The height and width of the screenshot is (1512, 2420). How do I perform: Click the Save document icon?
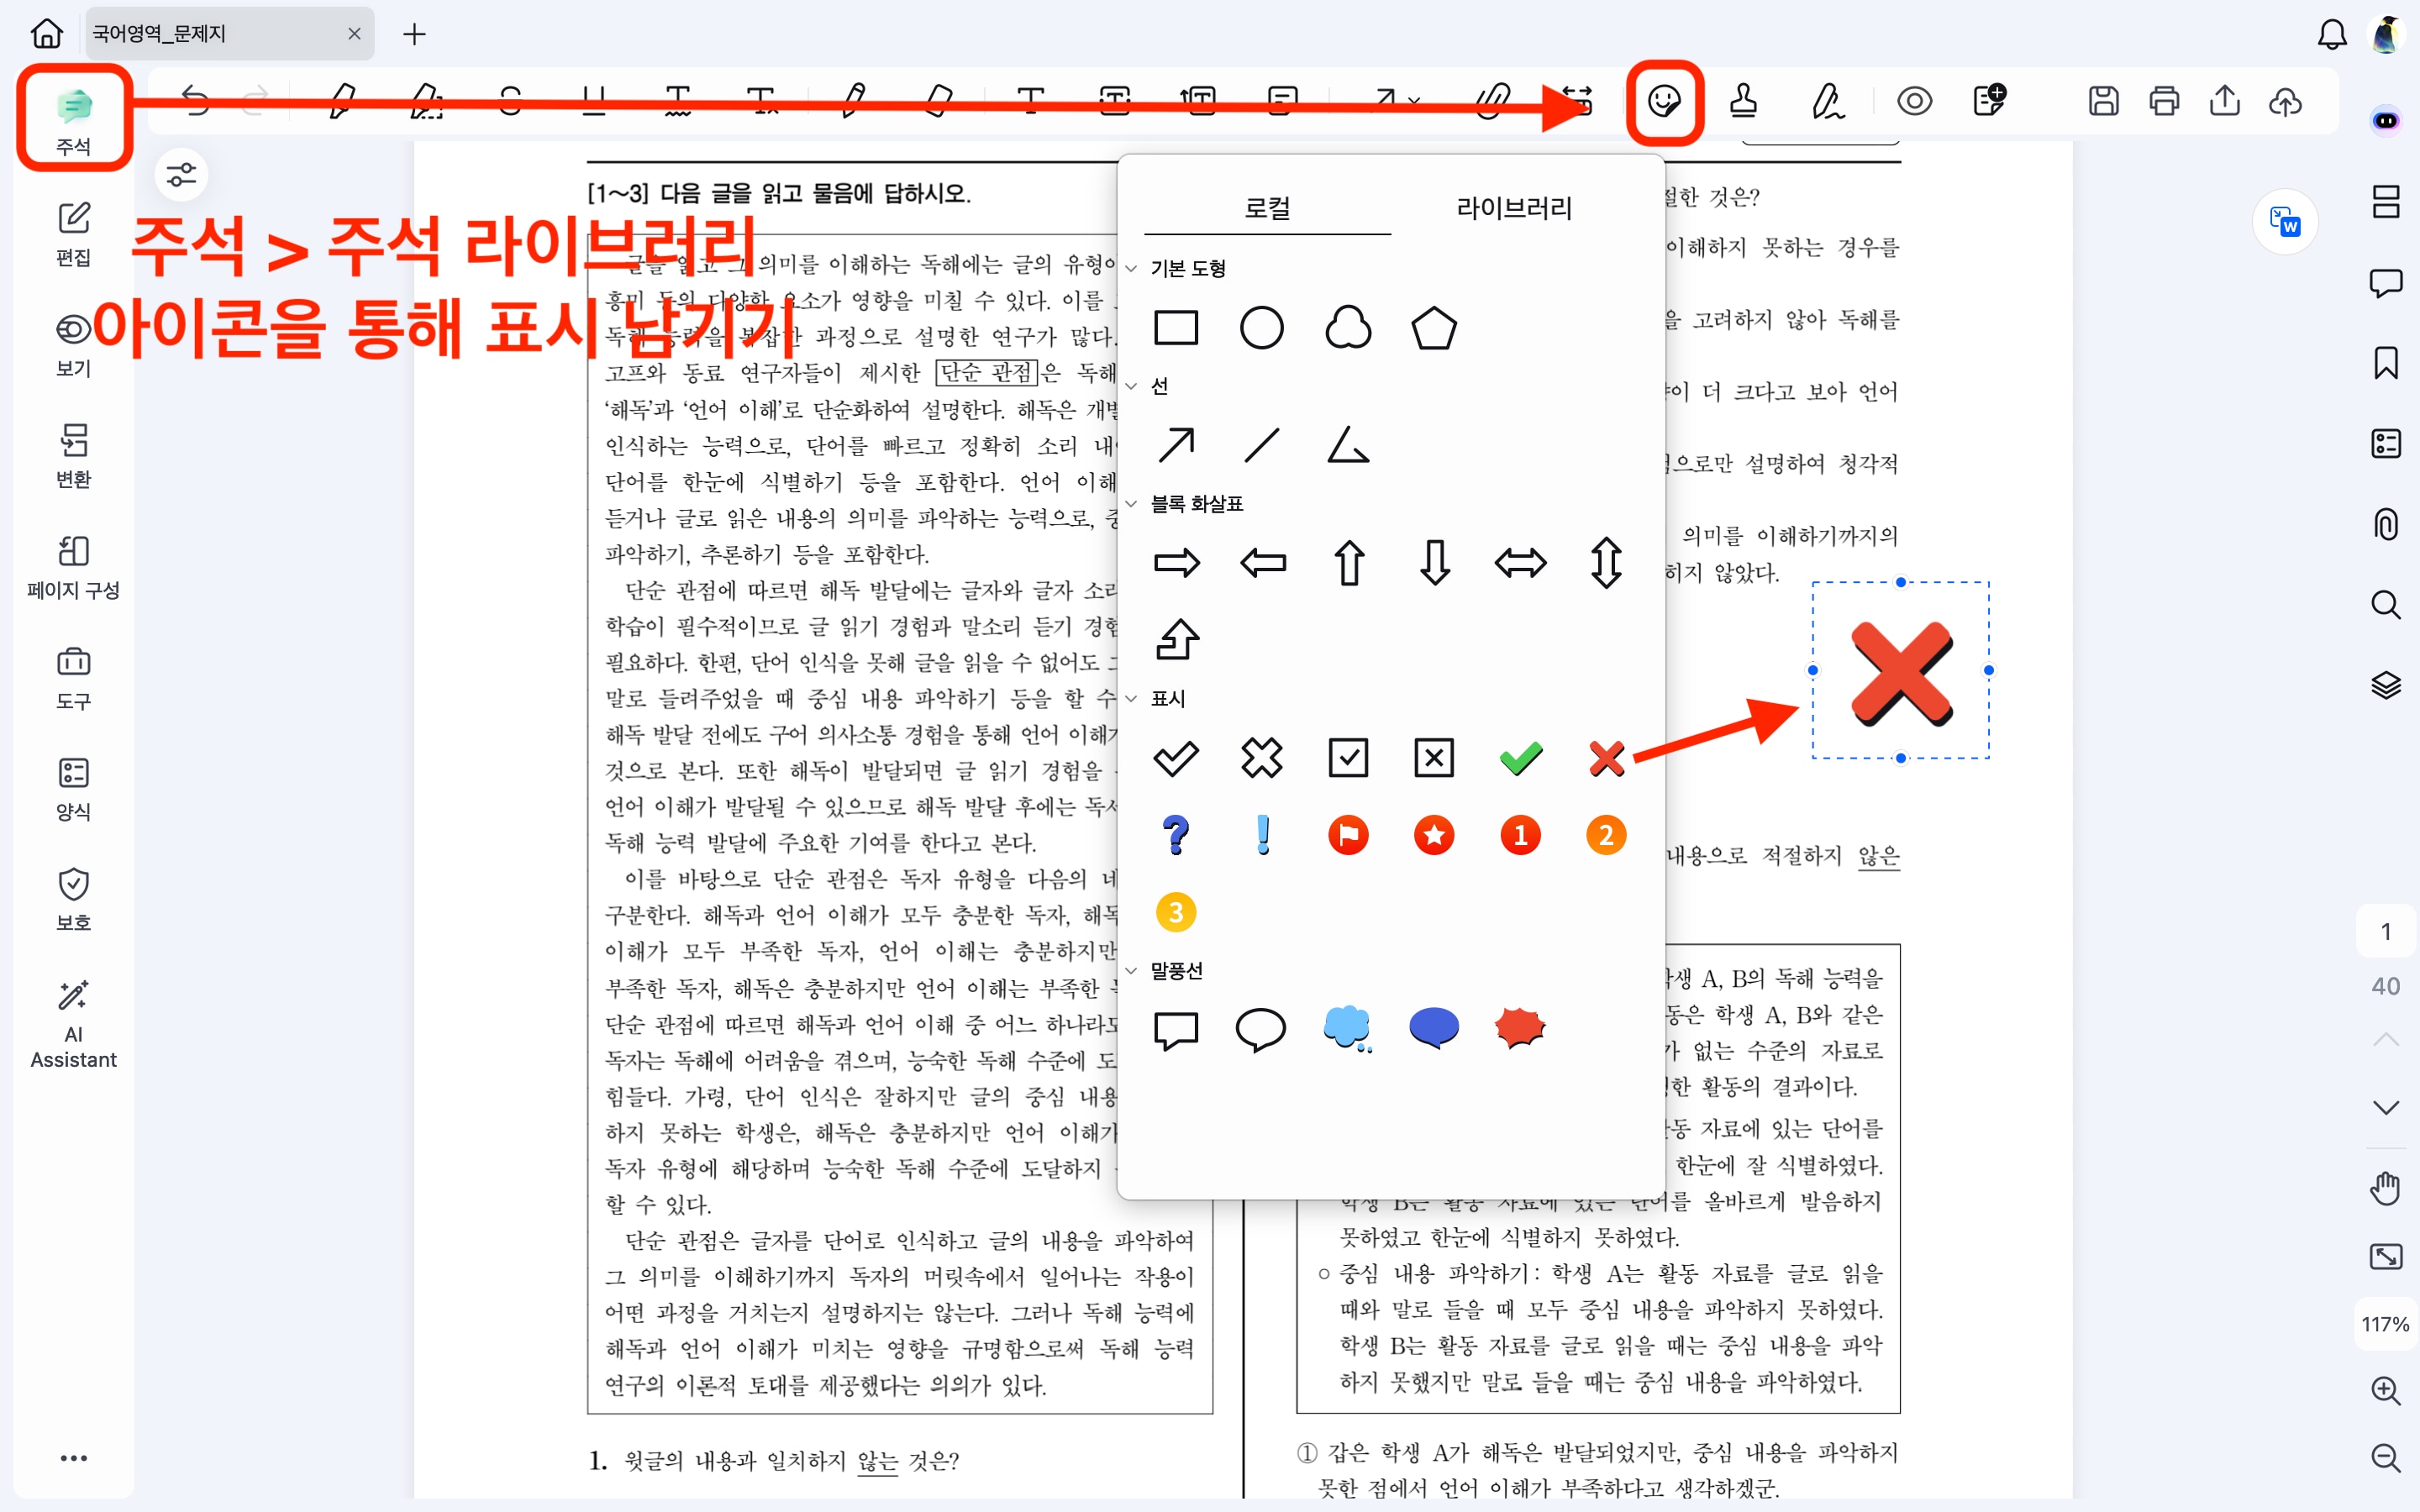click(x=2103, y=100)
